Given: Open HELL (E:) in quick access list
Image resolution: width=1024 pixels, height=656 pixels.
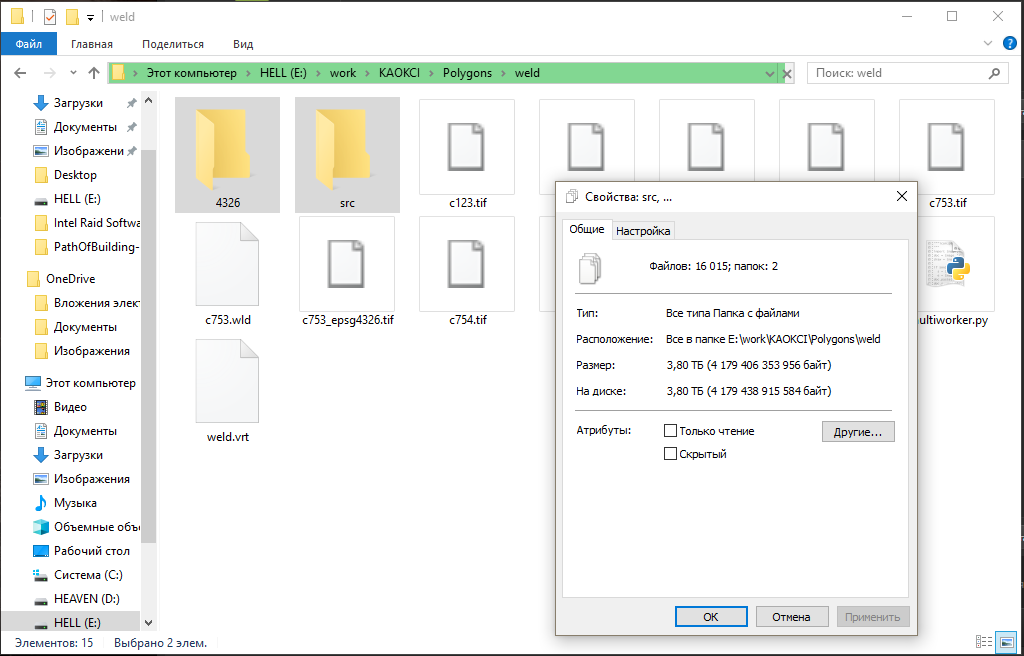Looking at the screenshot, I should [x=77, y=199].
